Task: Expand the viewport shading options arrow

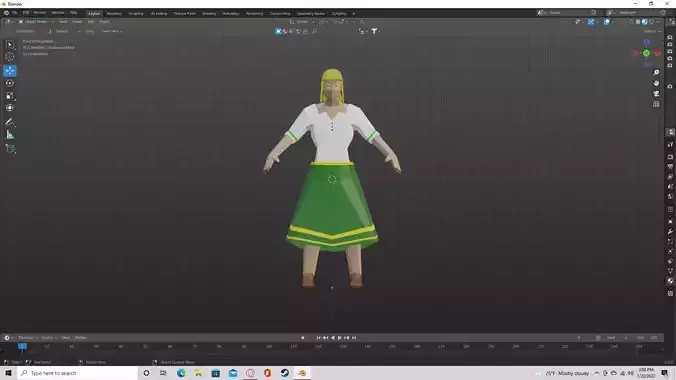Action: [658, 22]
